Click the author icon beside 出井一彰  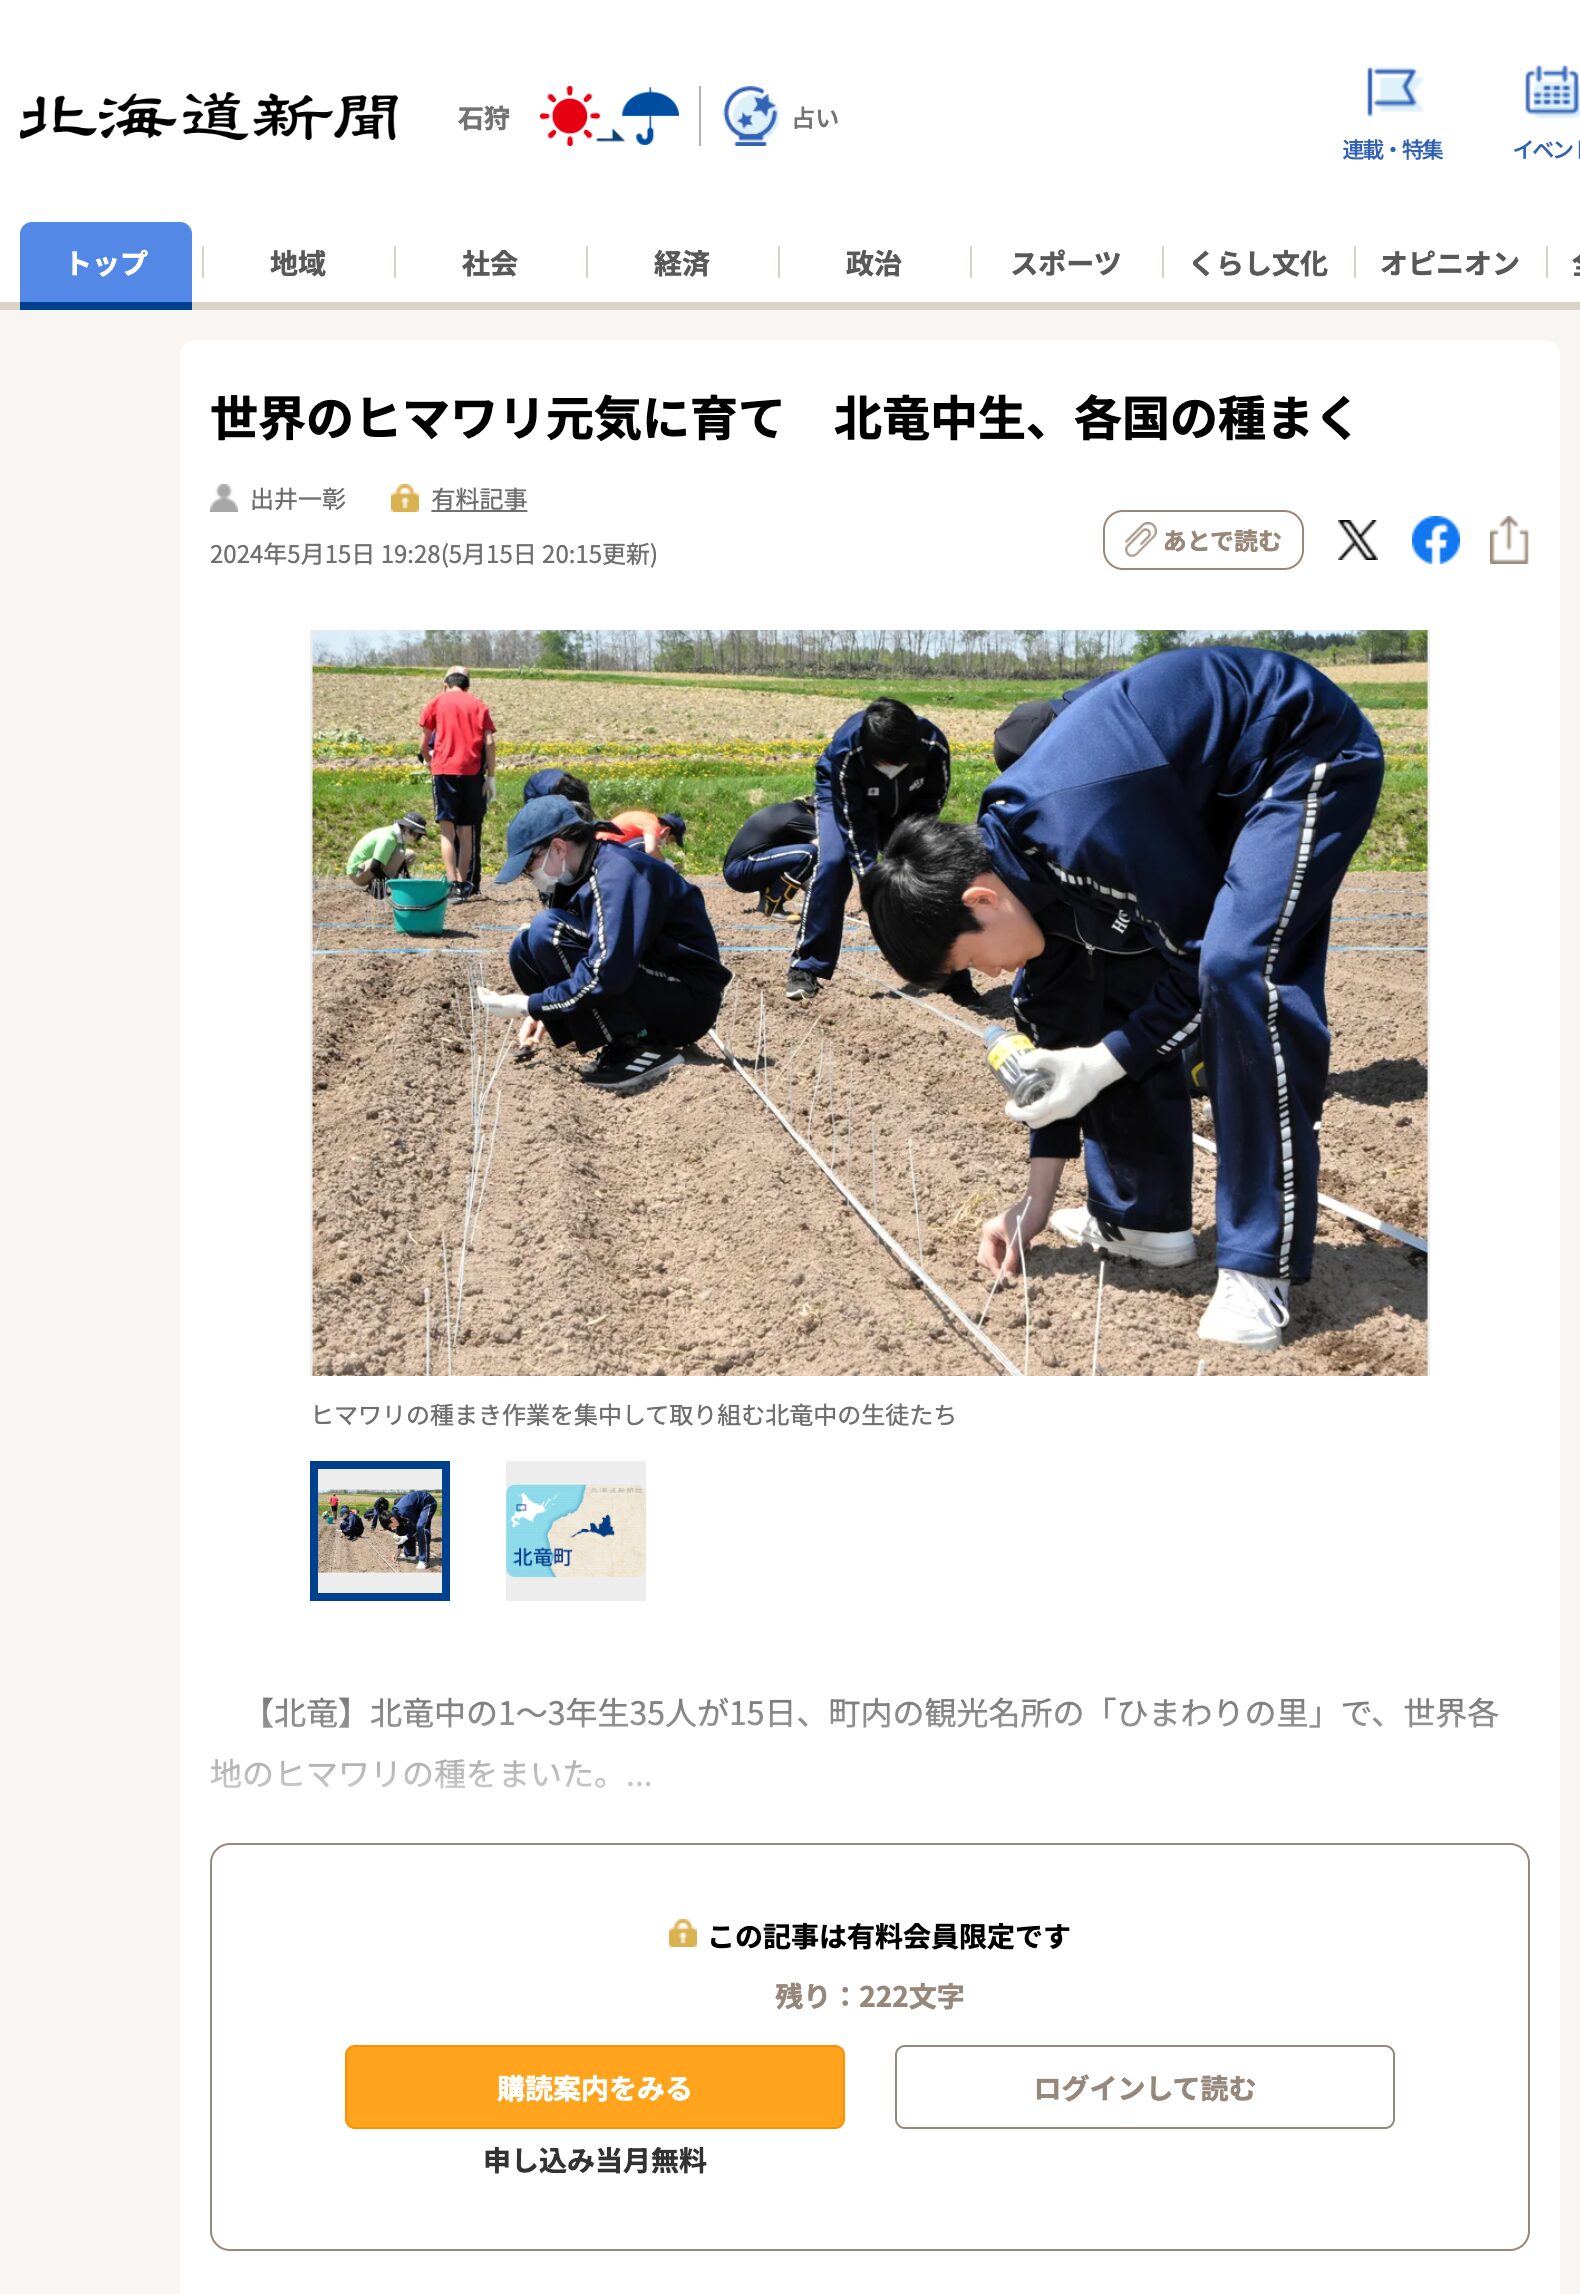point(224,498)
